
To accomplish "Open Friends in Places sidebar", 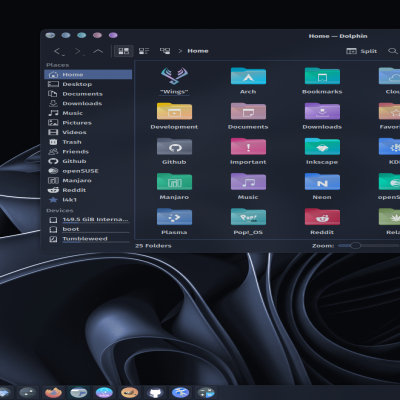I will (x=88, y=152).
